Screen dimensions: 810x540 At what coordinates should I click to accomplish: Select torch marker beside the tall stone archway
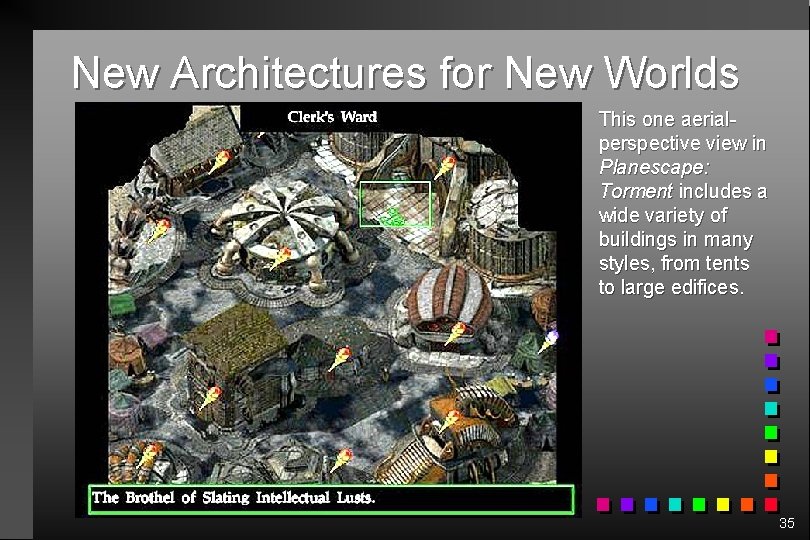445,168
